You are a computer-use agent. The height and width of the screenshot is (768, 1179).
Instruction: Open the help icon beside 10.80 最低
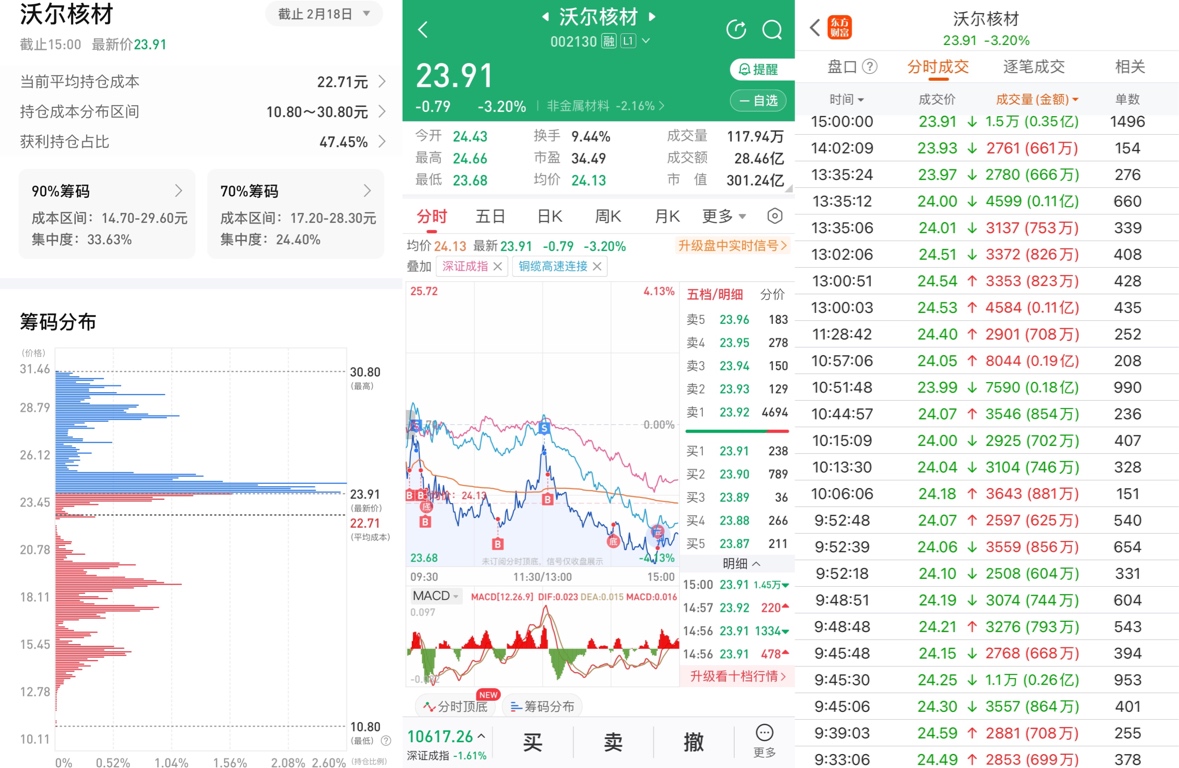pyautogui.click(x=386, y=740)
